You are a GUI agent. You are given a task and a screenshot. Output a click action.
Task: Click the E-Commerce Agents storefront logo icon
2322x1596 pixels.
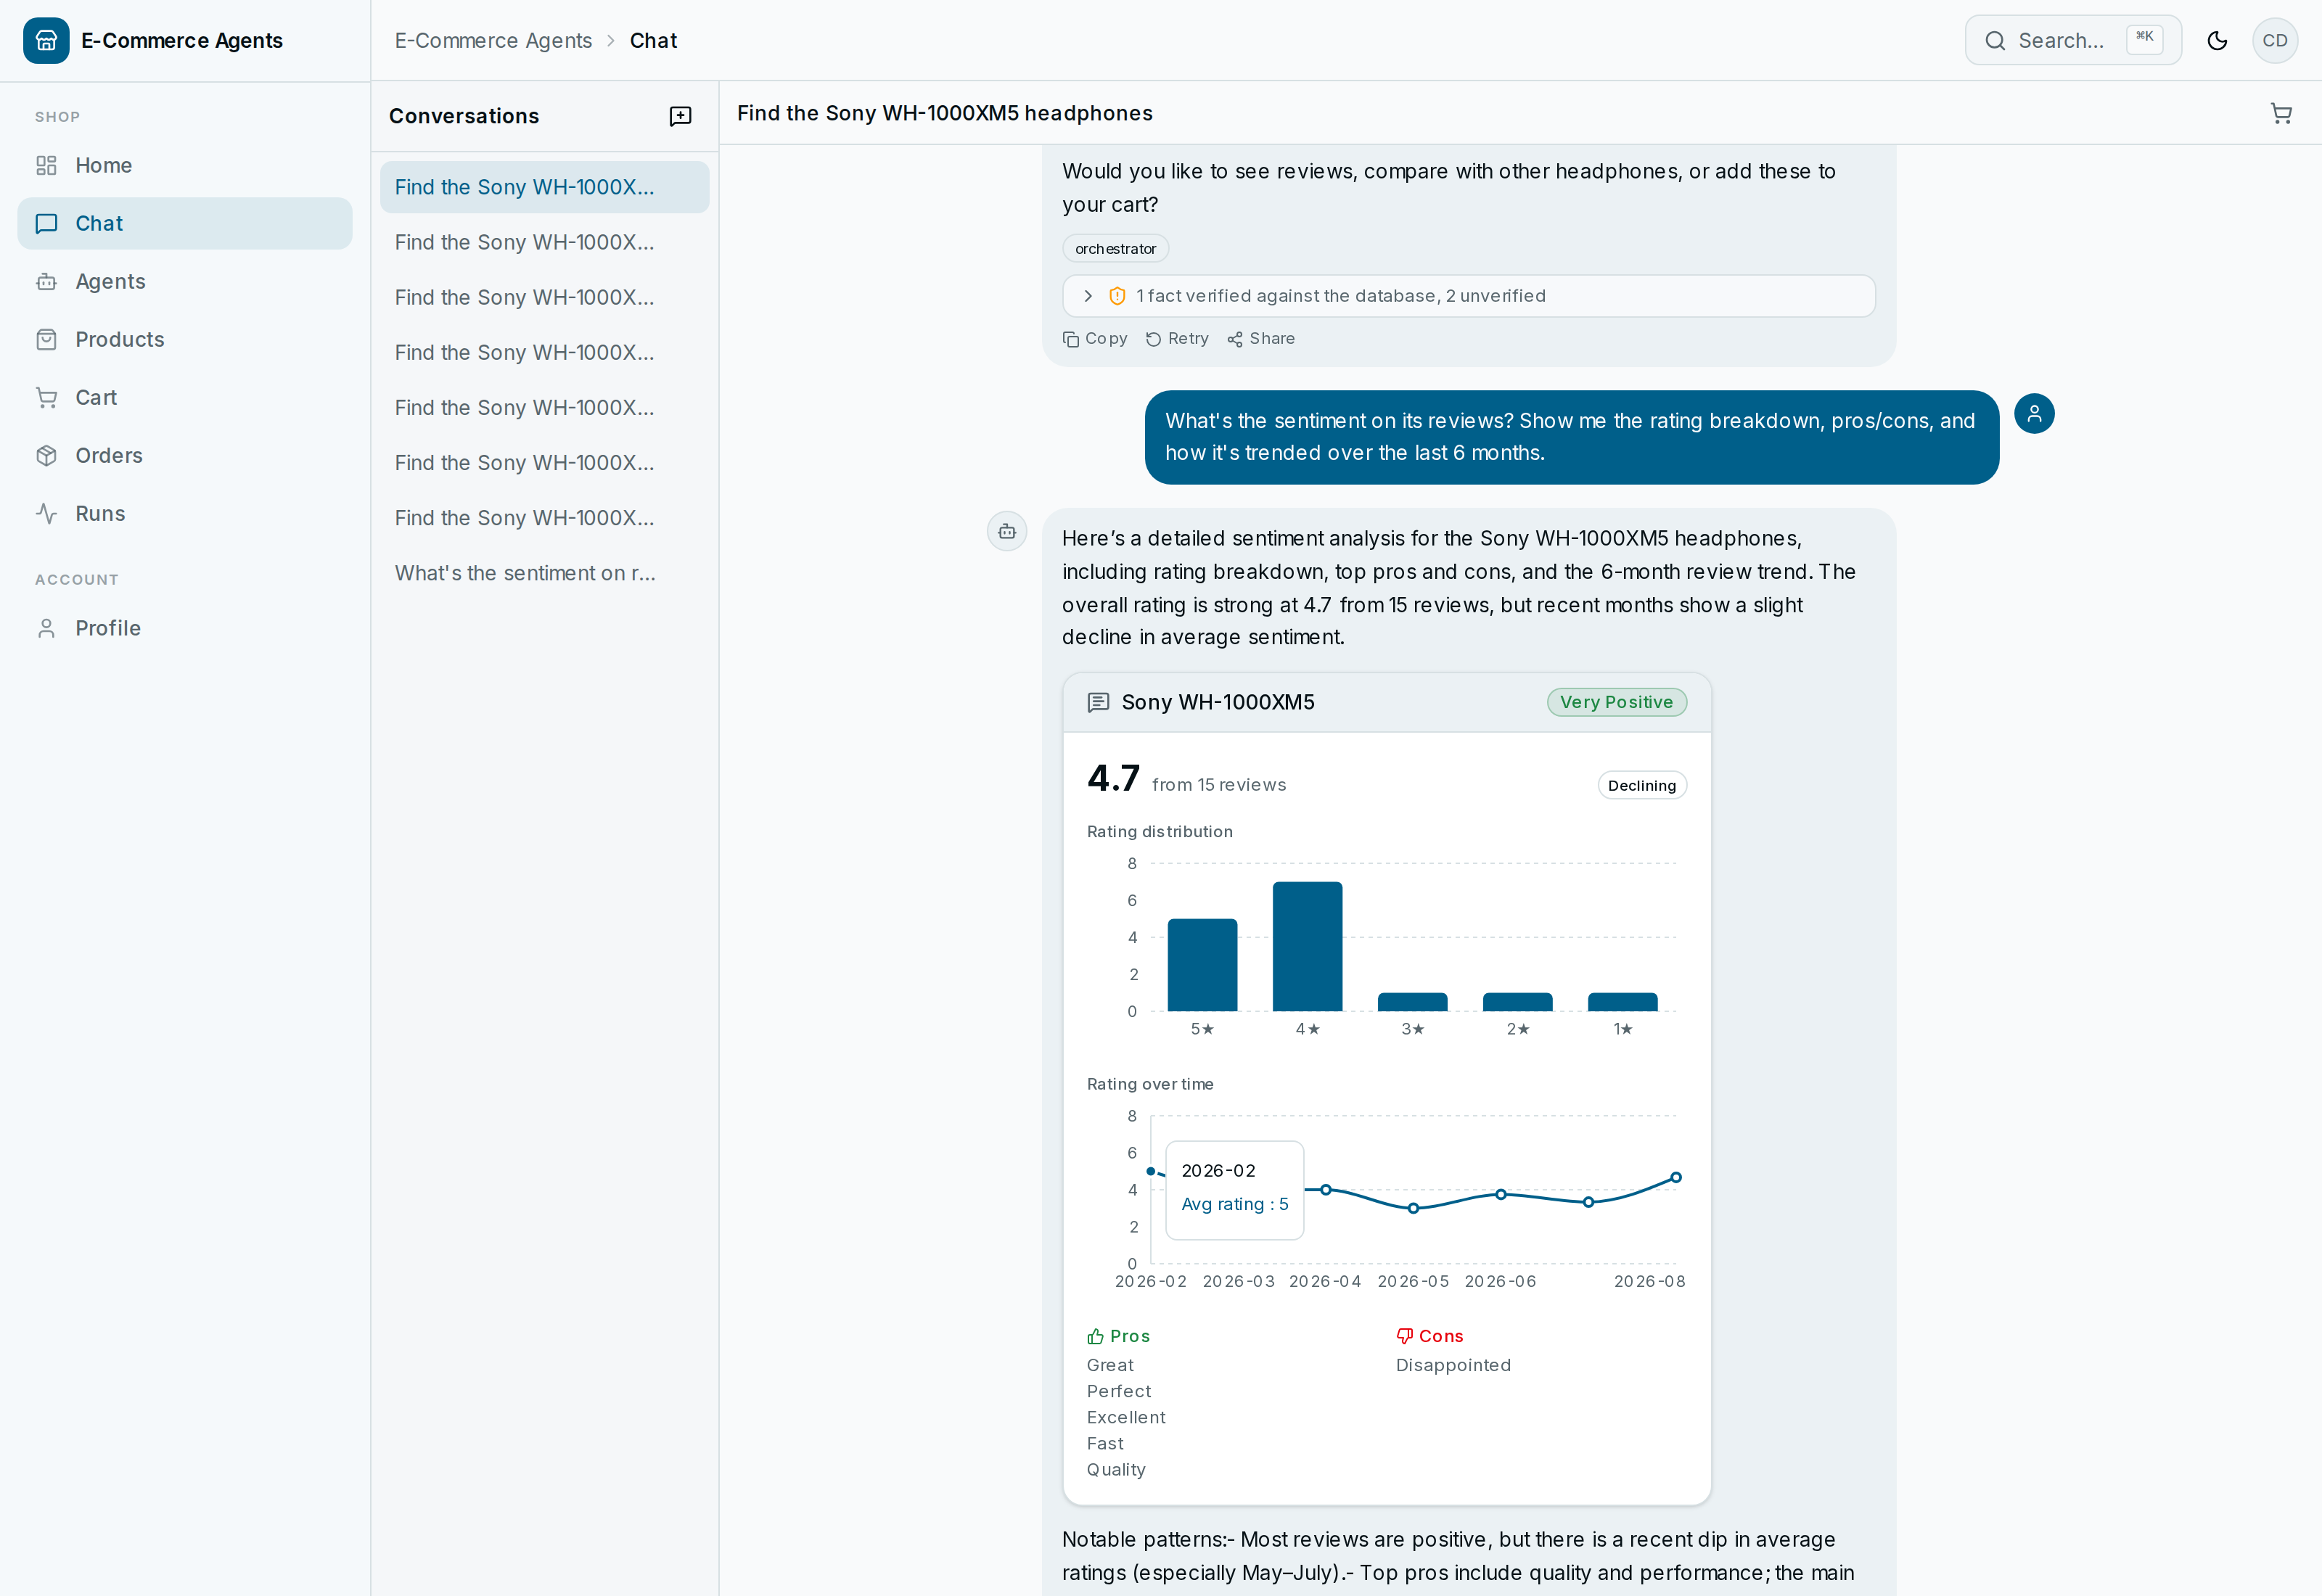46,40
